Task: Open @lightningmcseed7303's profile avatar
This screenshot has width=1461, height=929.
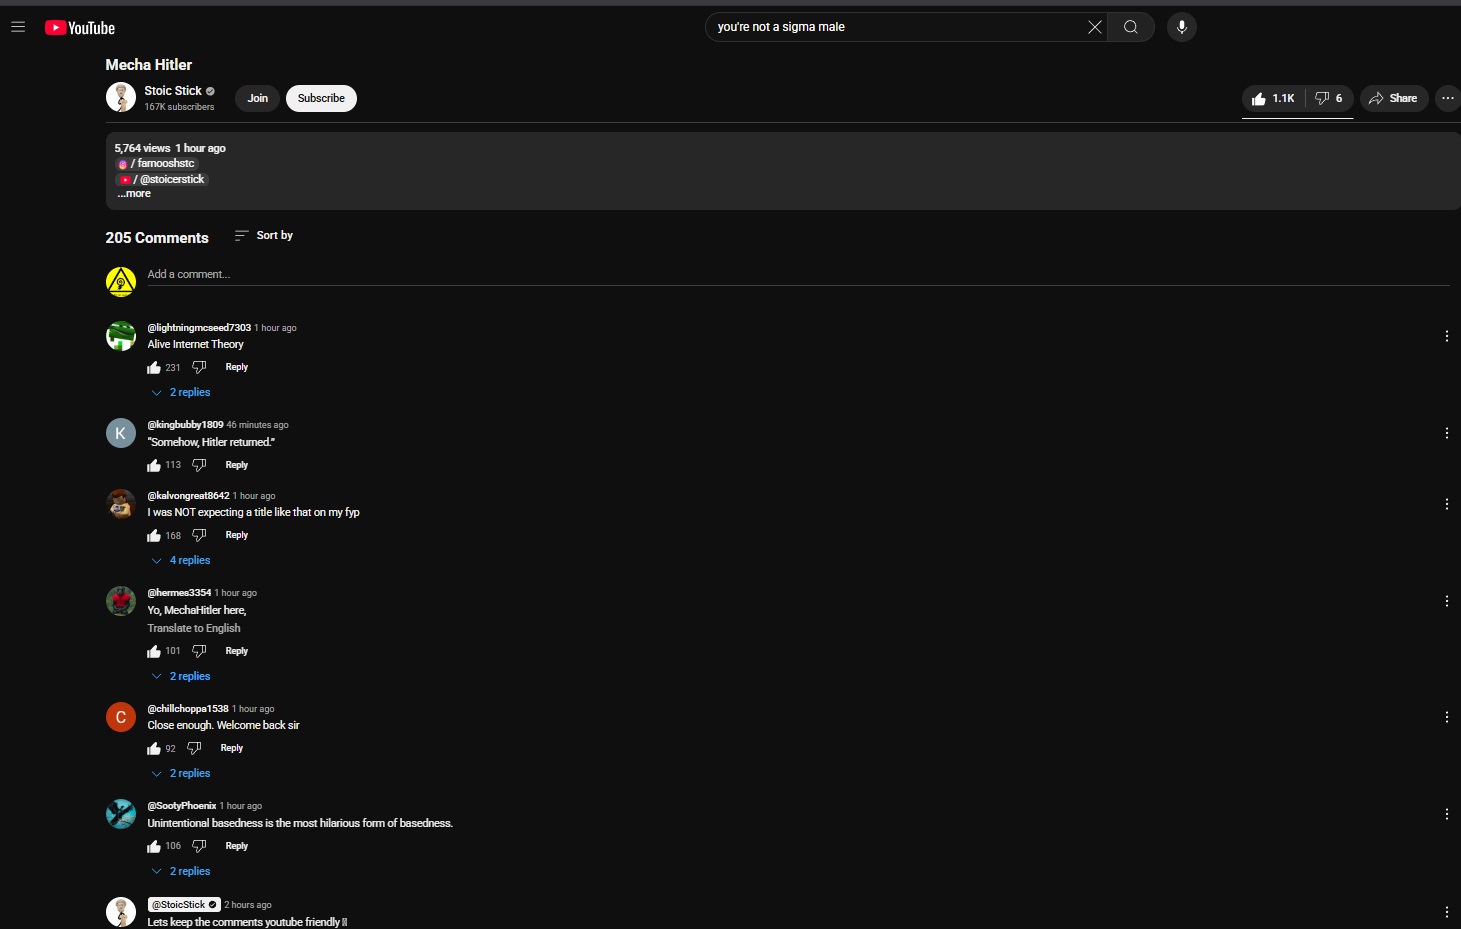Action: pos(121,336)
